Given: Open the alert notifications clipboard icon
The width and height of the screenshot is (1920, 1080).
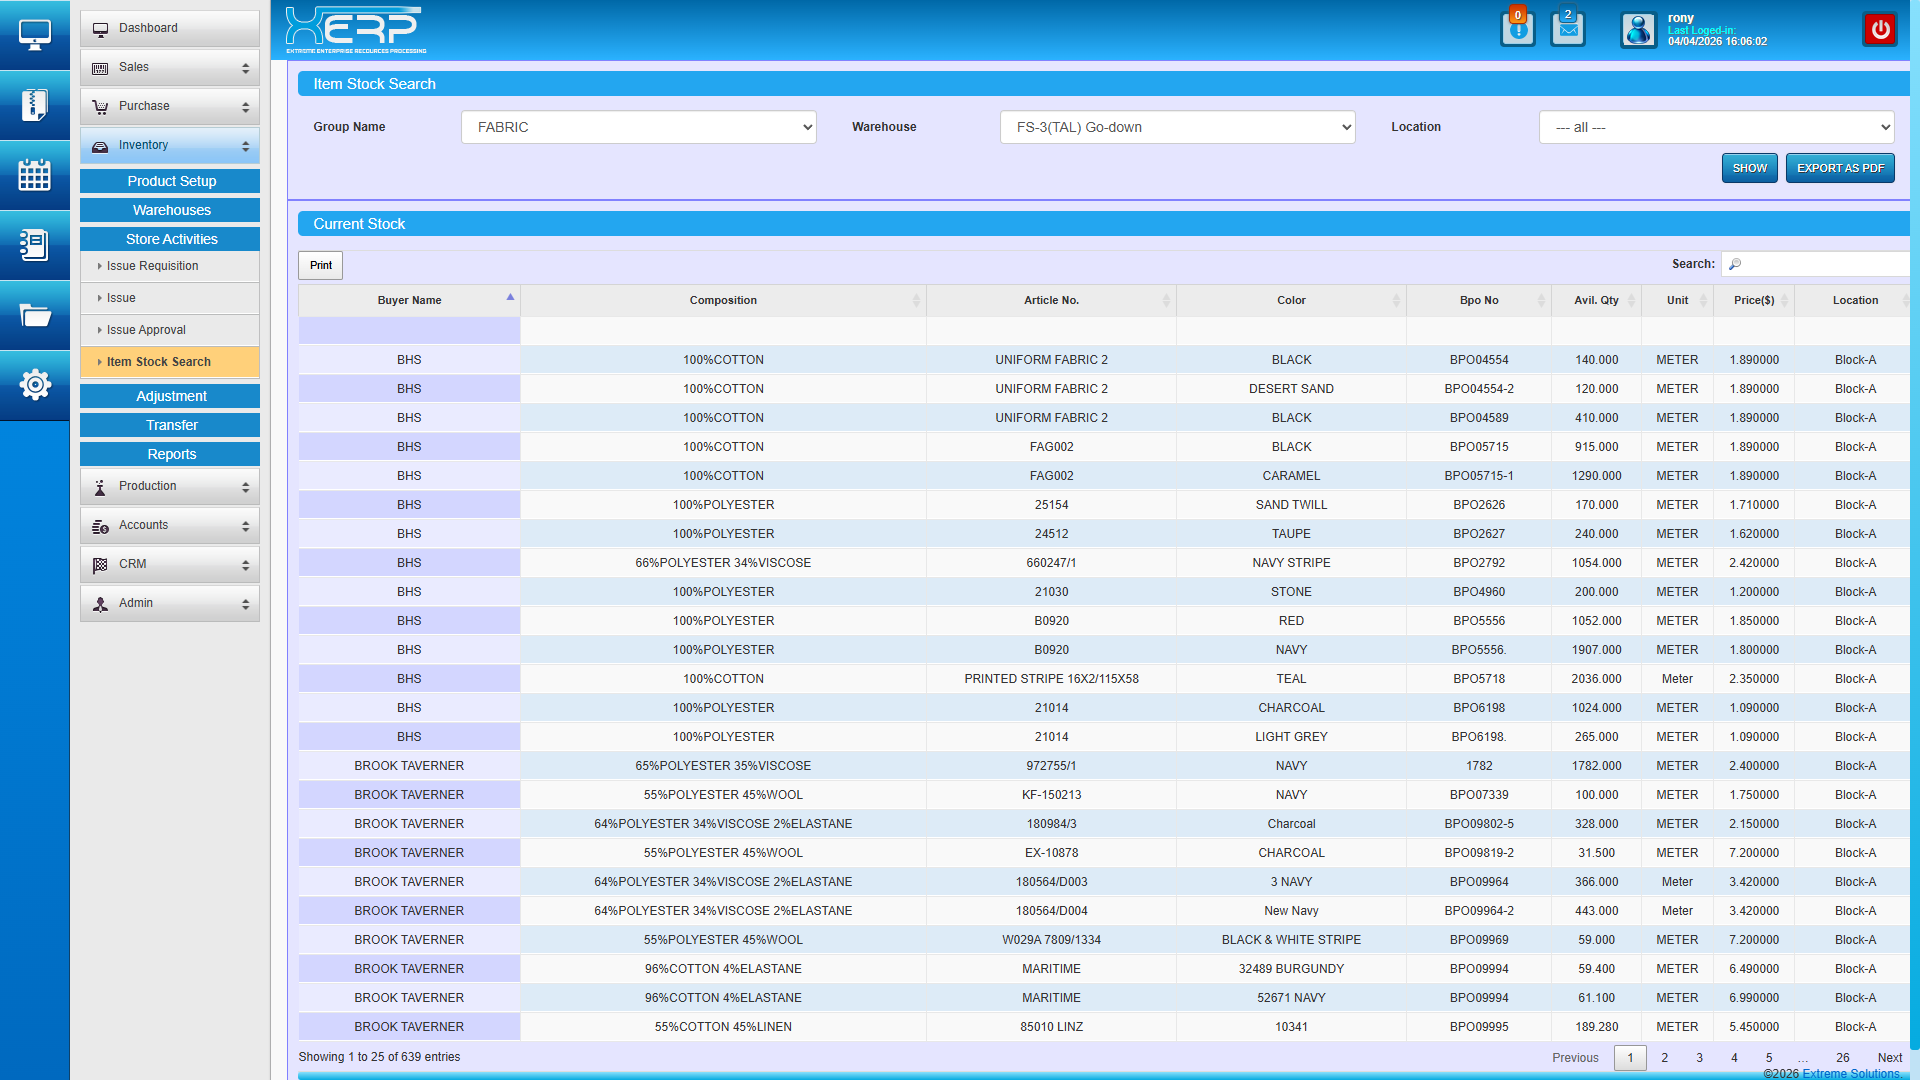Looking at the screenshot, I should (1517, 29).
